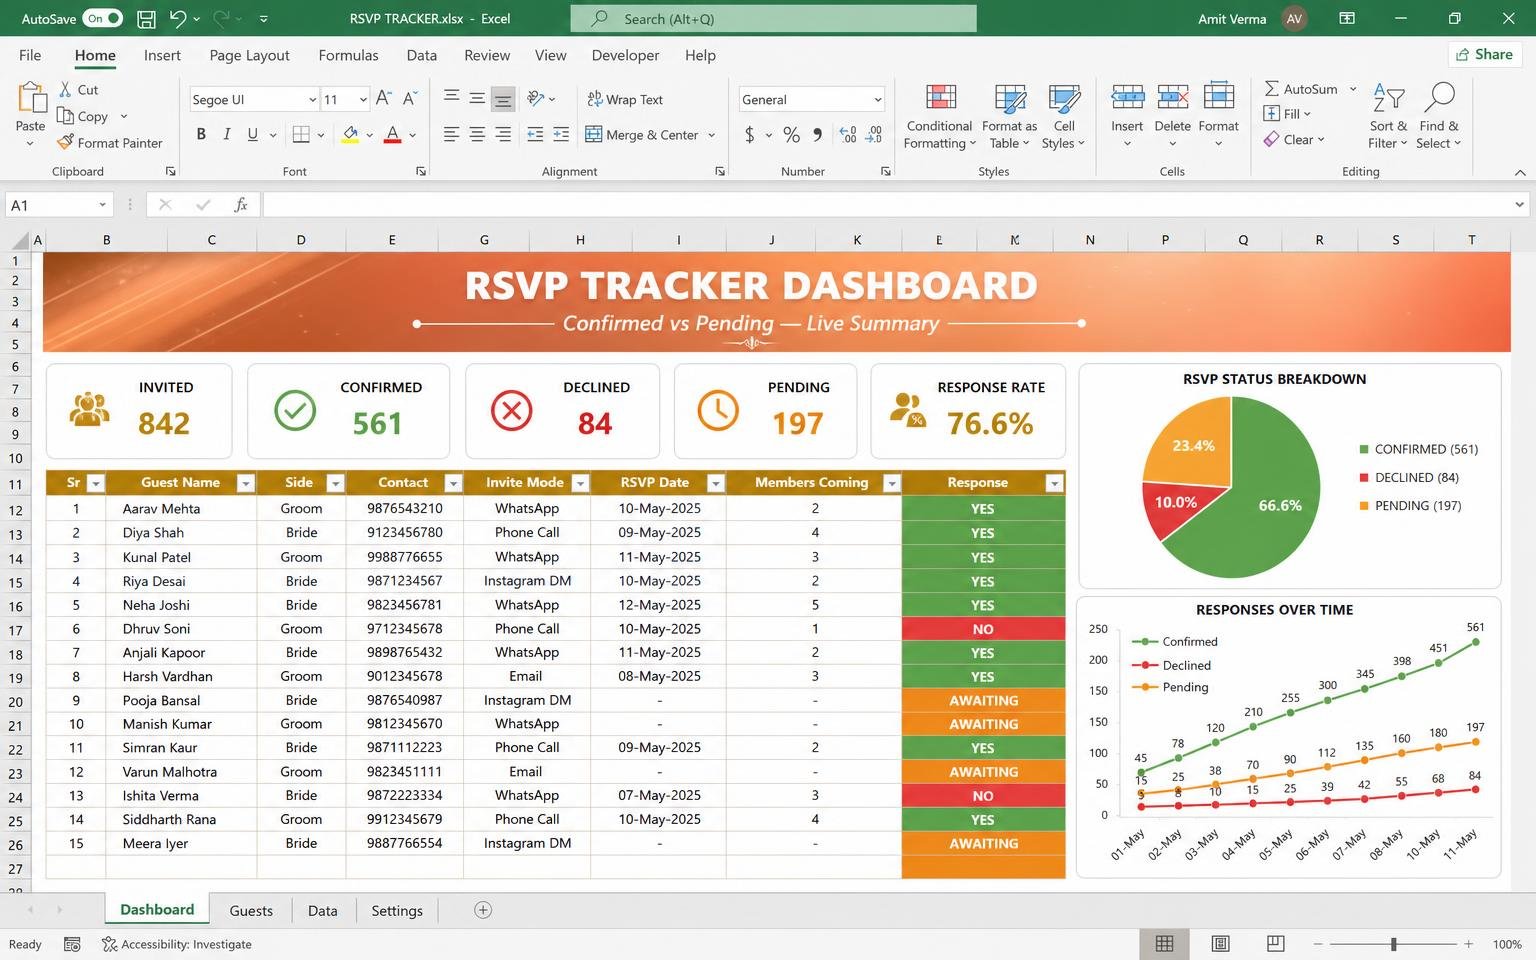Click the Undo arrow icon
Image resolution: width=1536 pixels, height=960 pixels.
(178, 18)
